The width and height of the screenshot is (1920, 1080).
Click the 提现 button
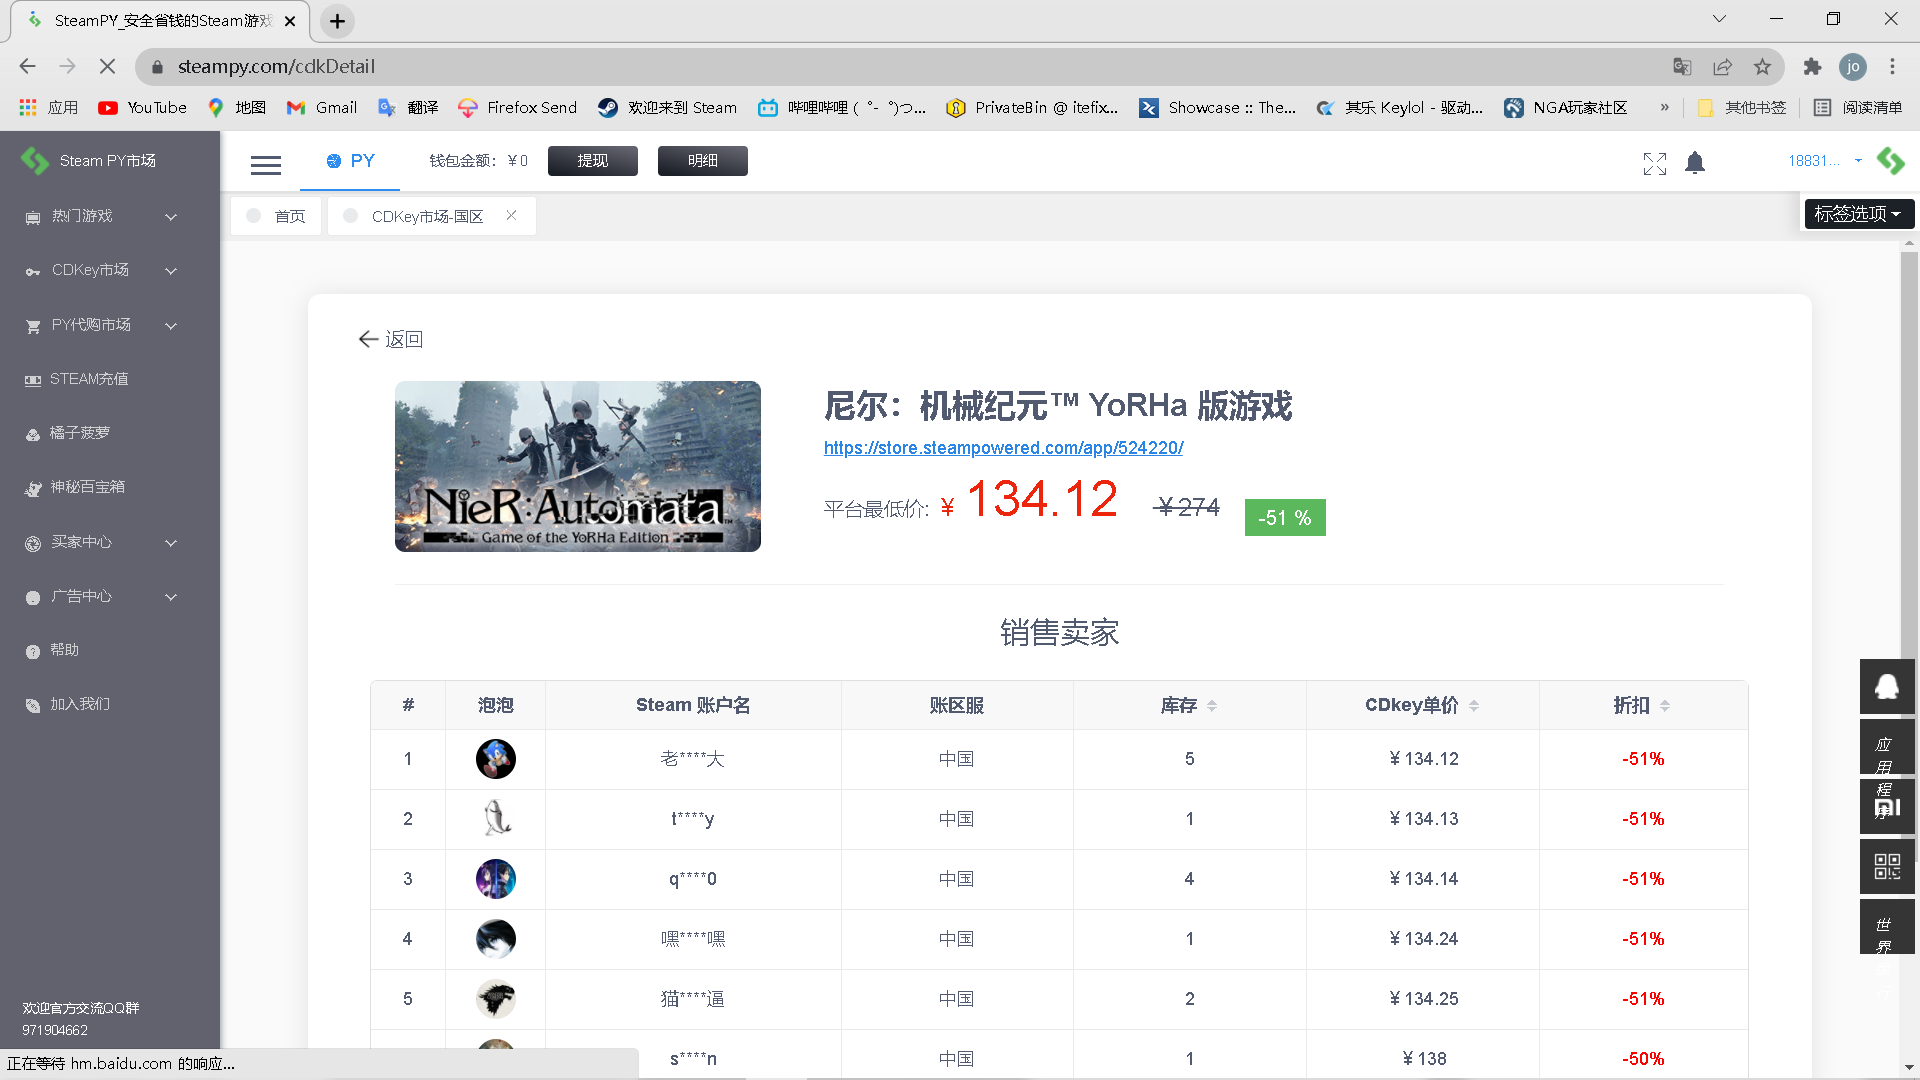click(x=592, y=161)
